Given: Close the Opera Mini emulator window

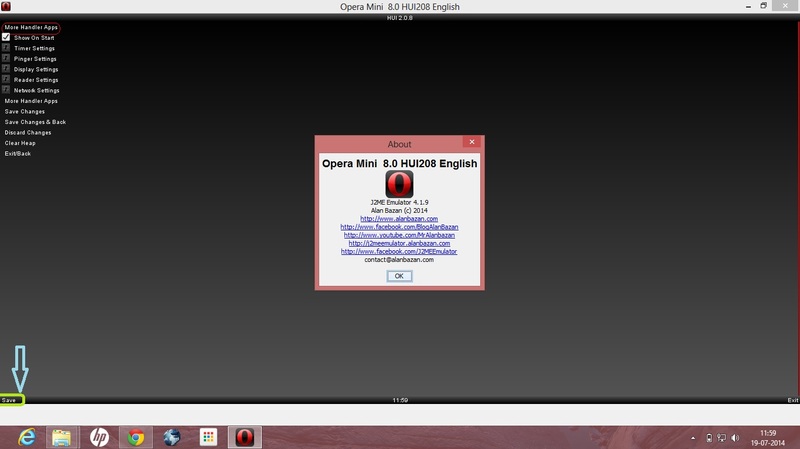Looking at the screenshot, I should tap(786, 6).
